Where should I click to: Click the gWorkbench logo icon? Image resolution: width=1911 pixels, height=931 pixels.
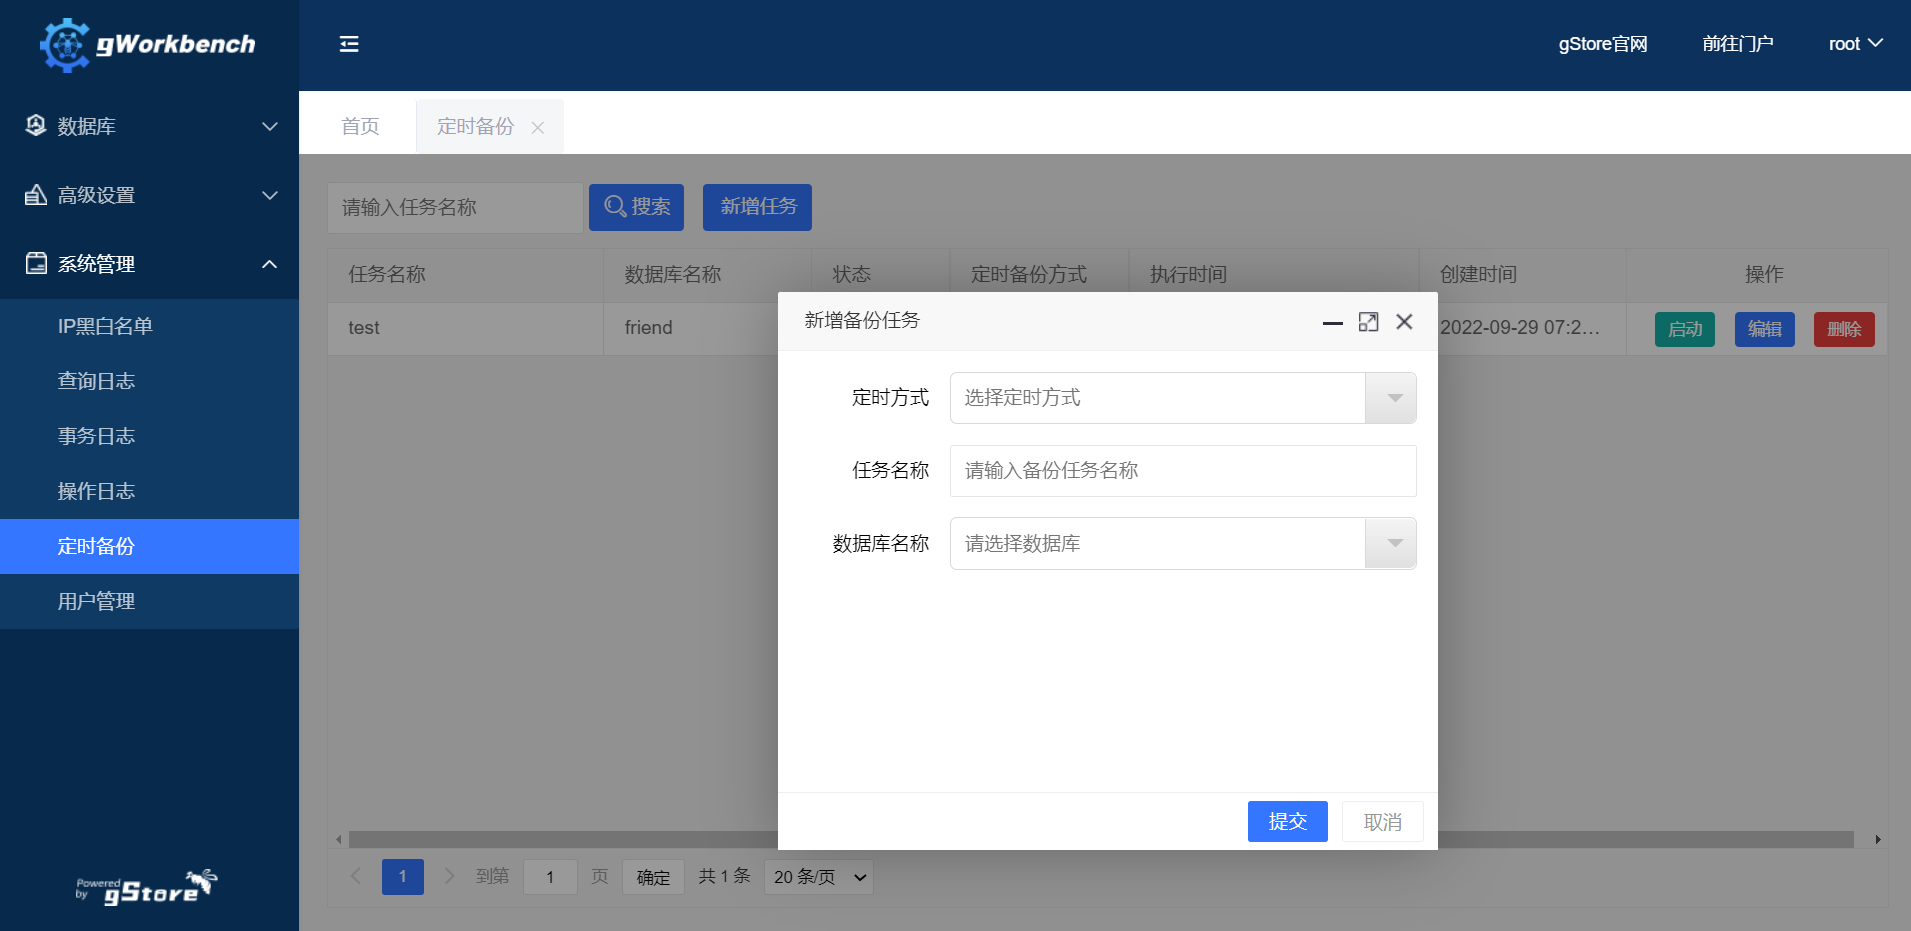point(65,45)
